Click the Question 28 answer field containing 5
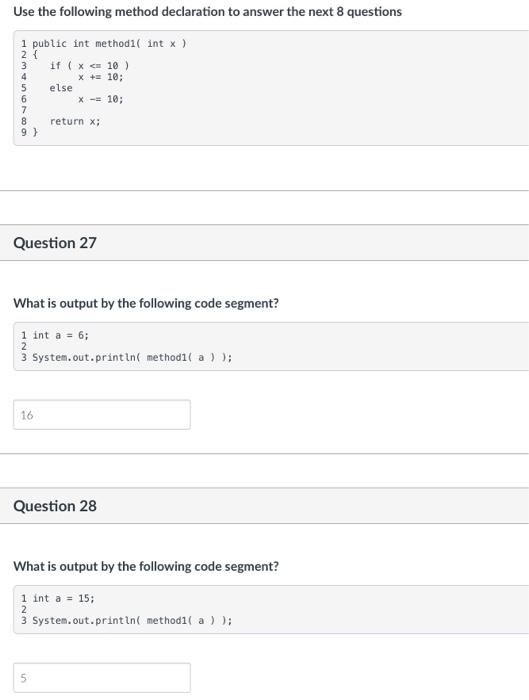 point(102,678)
